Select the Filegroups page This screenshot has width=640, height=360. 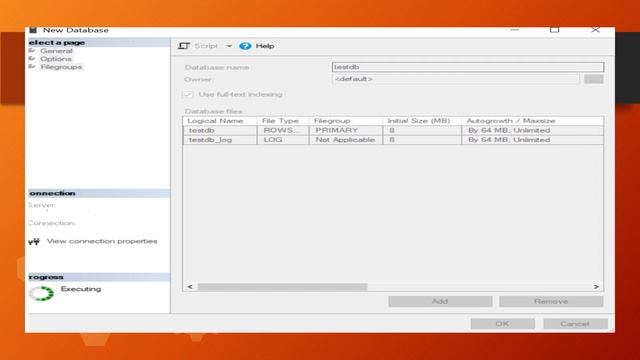pyautogui.click(x=61, y=67)
